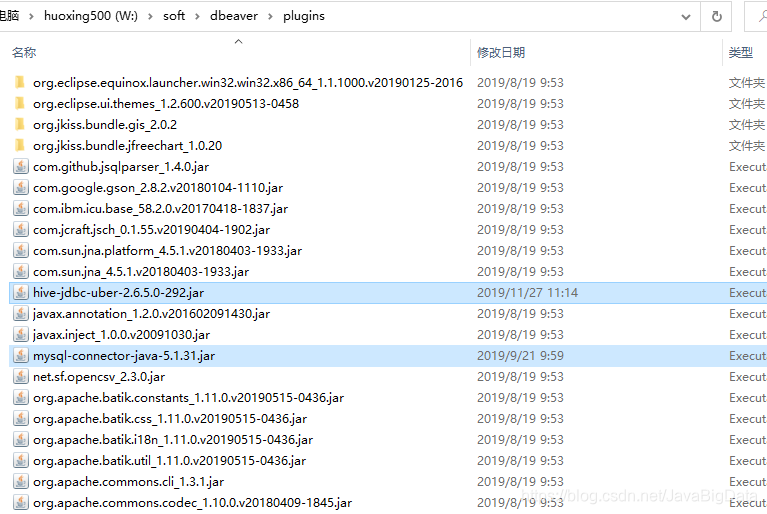This screenshot has height=514, width=767.
Task: Click jar icon of commons.codec jar
Action: click(x=21, y=503)
